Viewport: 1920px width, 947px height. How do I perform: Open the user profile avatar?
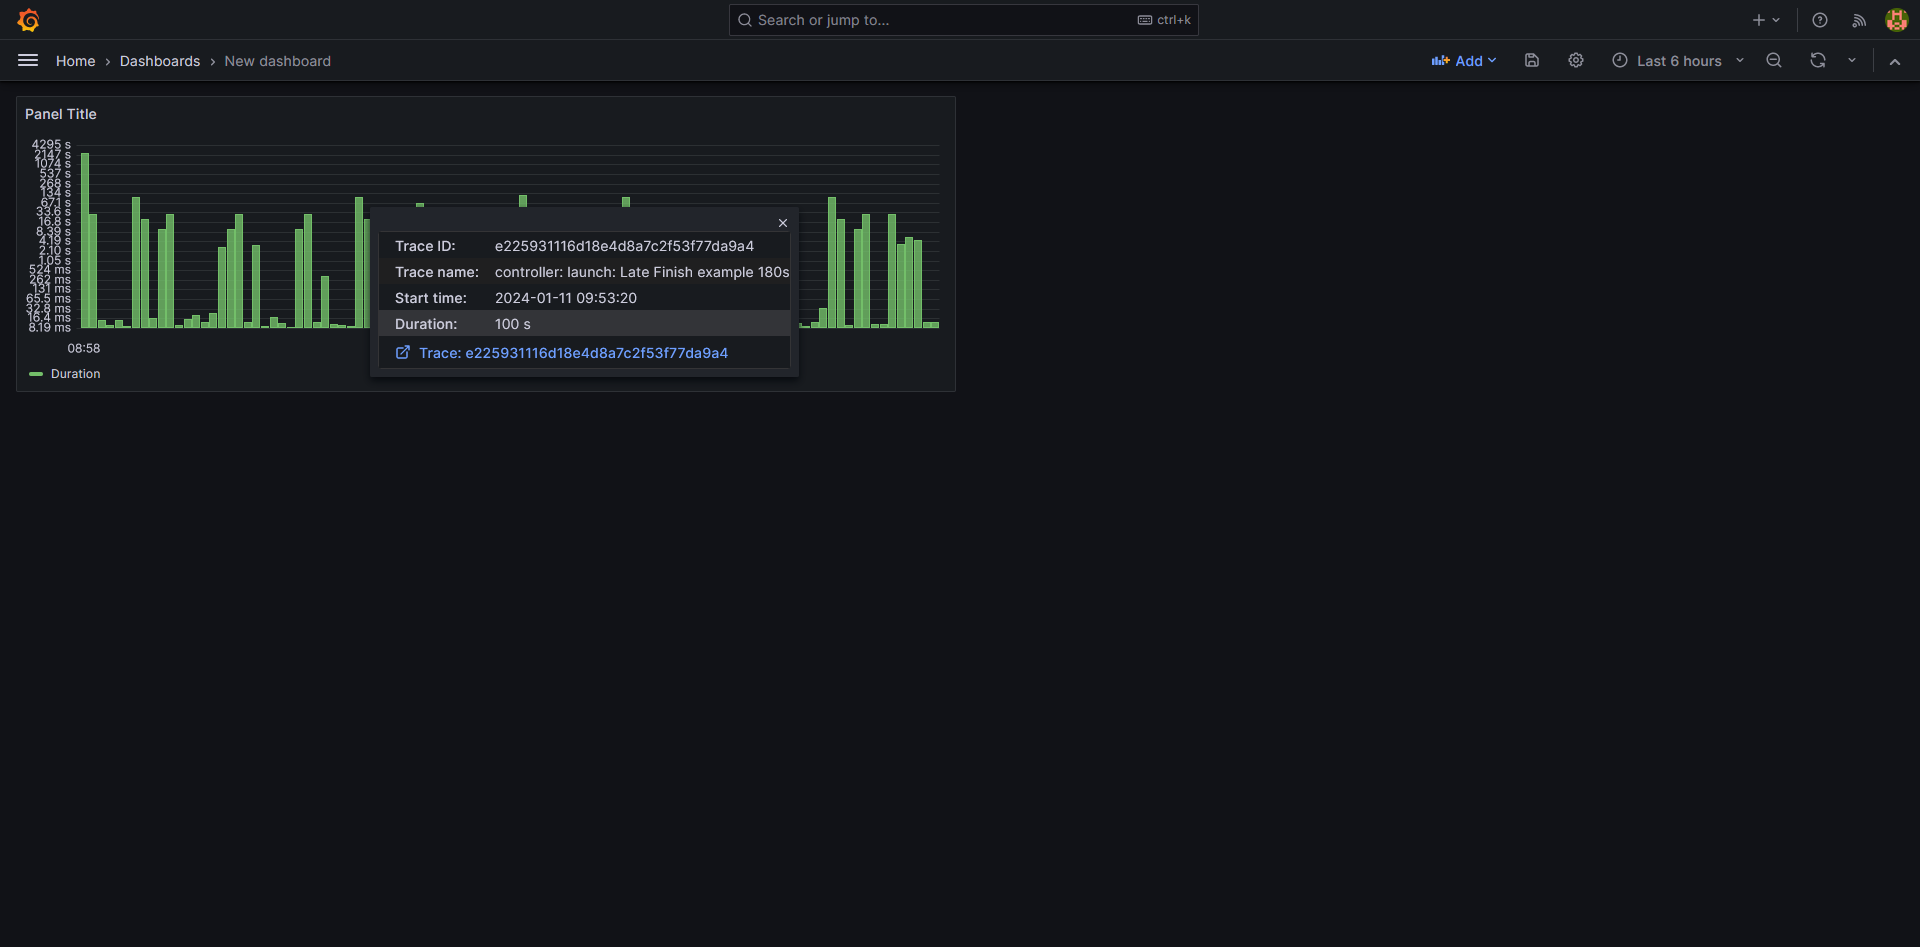pyautogui.click(x=1896, y=20)
